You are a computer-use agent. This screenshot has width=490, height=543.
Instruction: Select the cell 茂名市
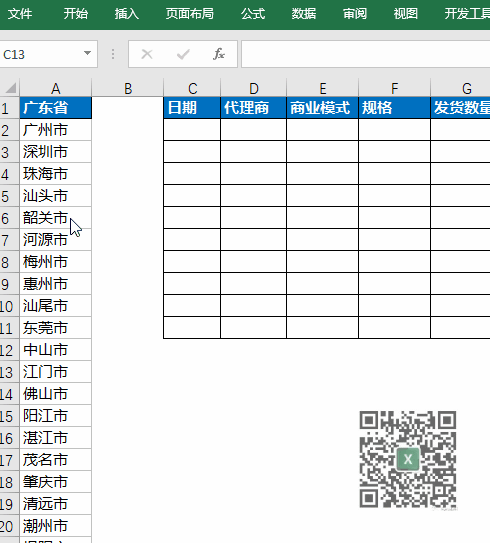[56, 460]
